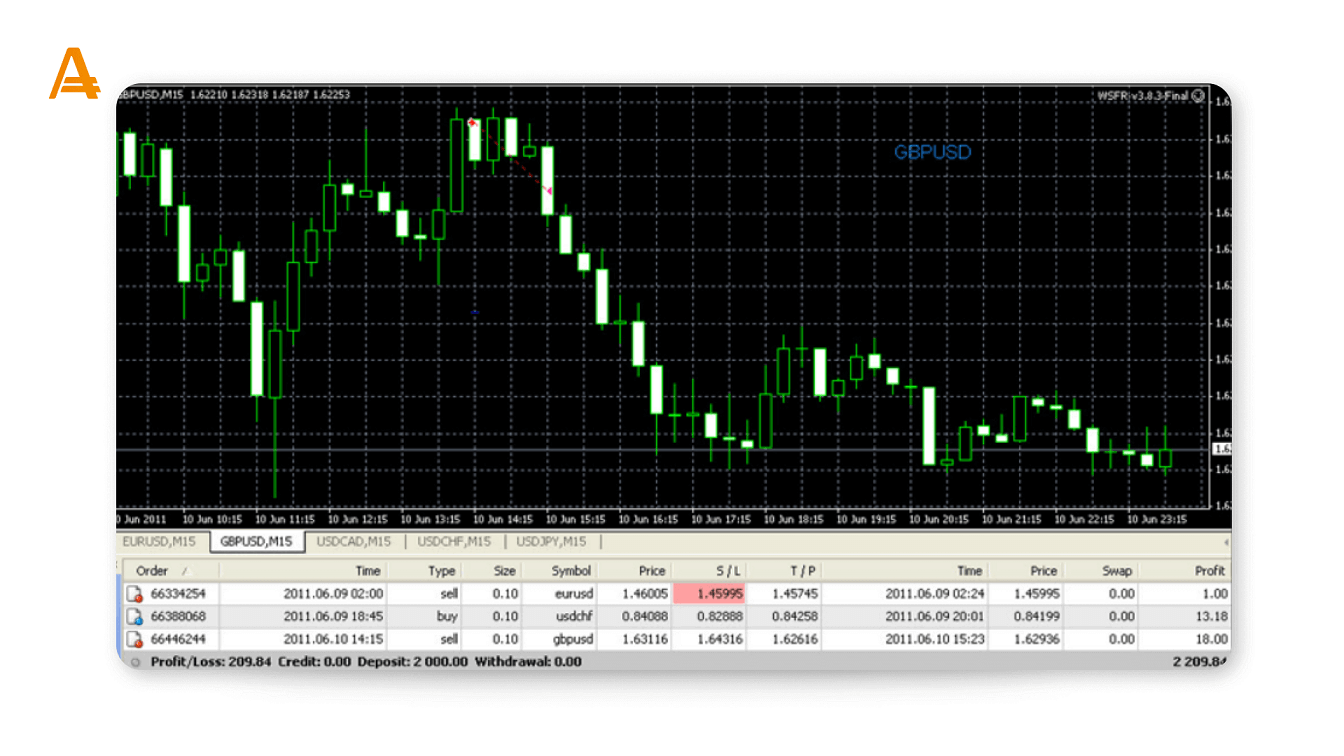Click the order 66388068 buy icon
This screenshot has height=756, width=1344.
pos(134,617)
